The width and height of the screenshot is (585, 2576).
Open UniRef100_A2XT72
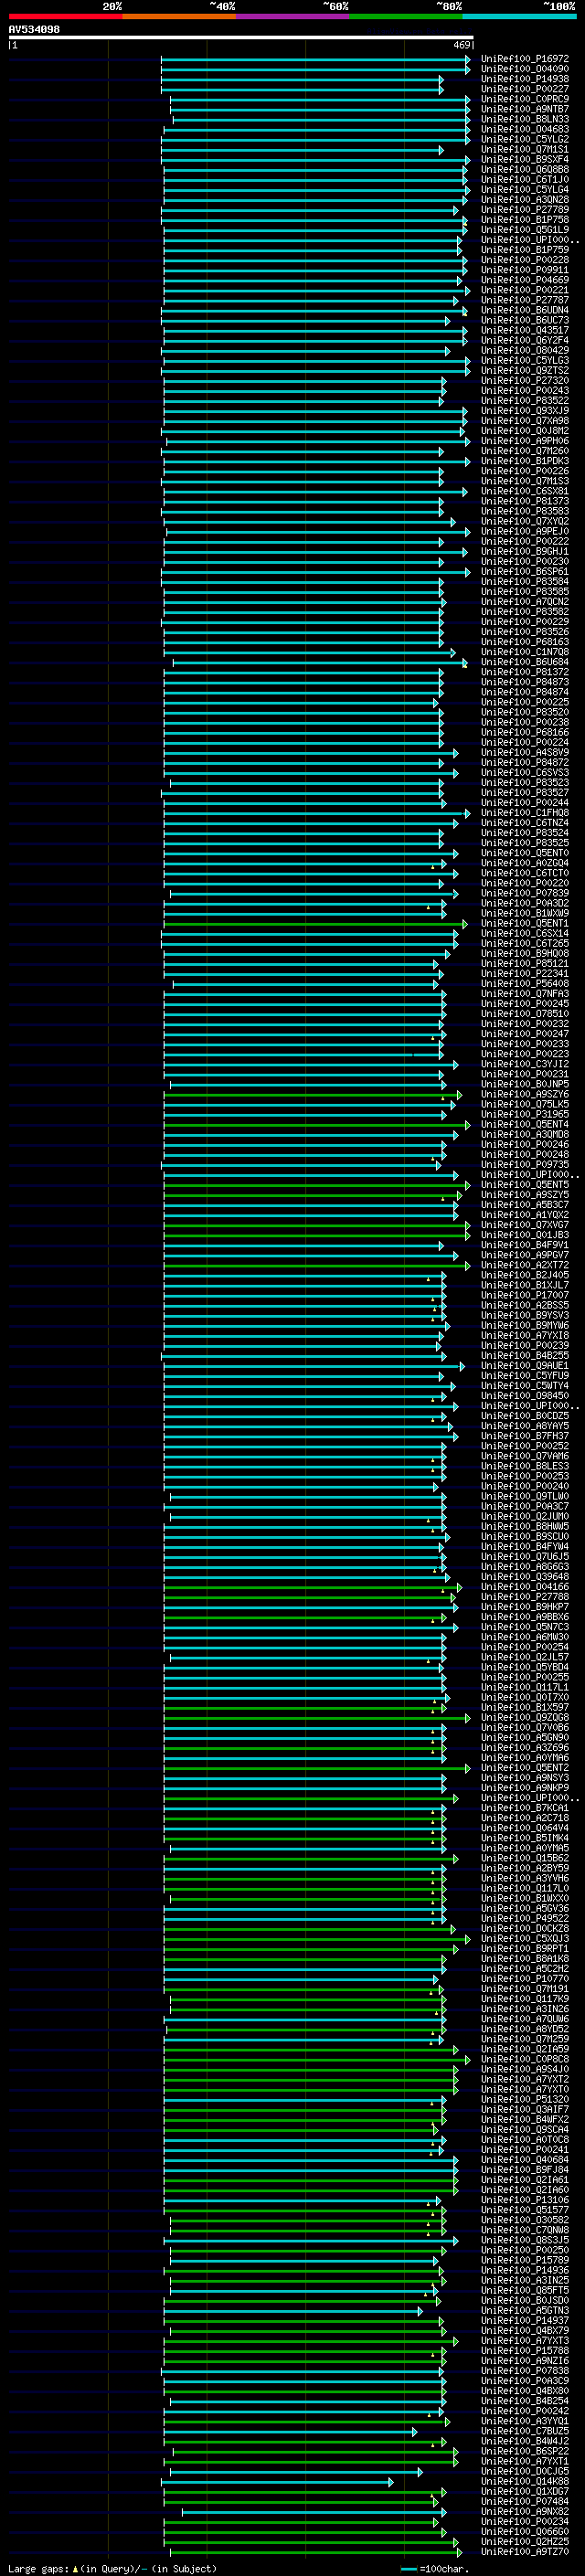(x=525, y=1266)
